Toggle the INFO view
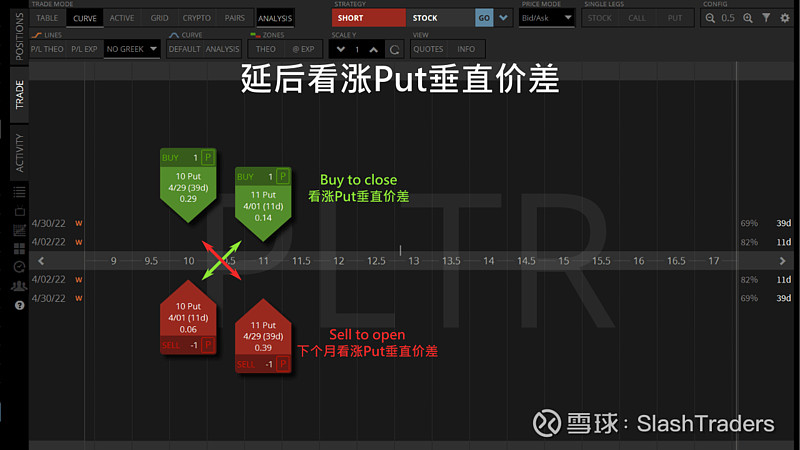800x450 pixels. tap(466, 49)
